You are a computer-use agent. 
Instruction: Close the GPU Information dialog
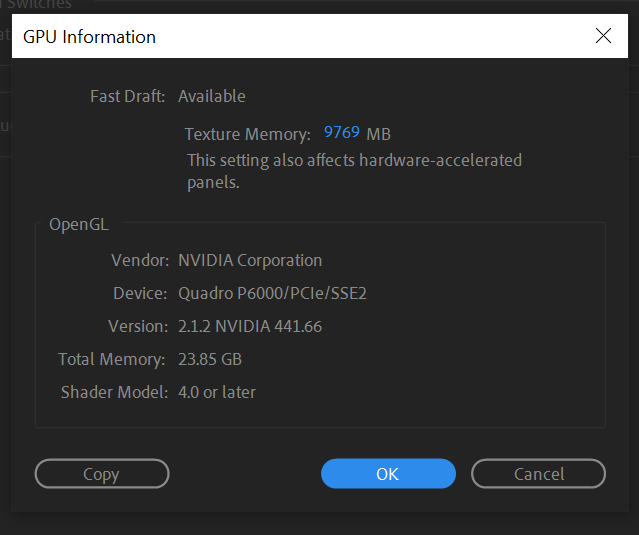(603, 36)
